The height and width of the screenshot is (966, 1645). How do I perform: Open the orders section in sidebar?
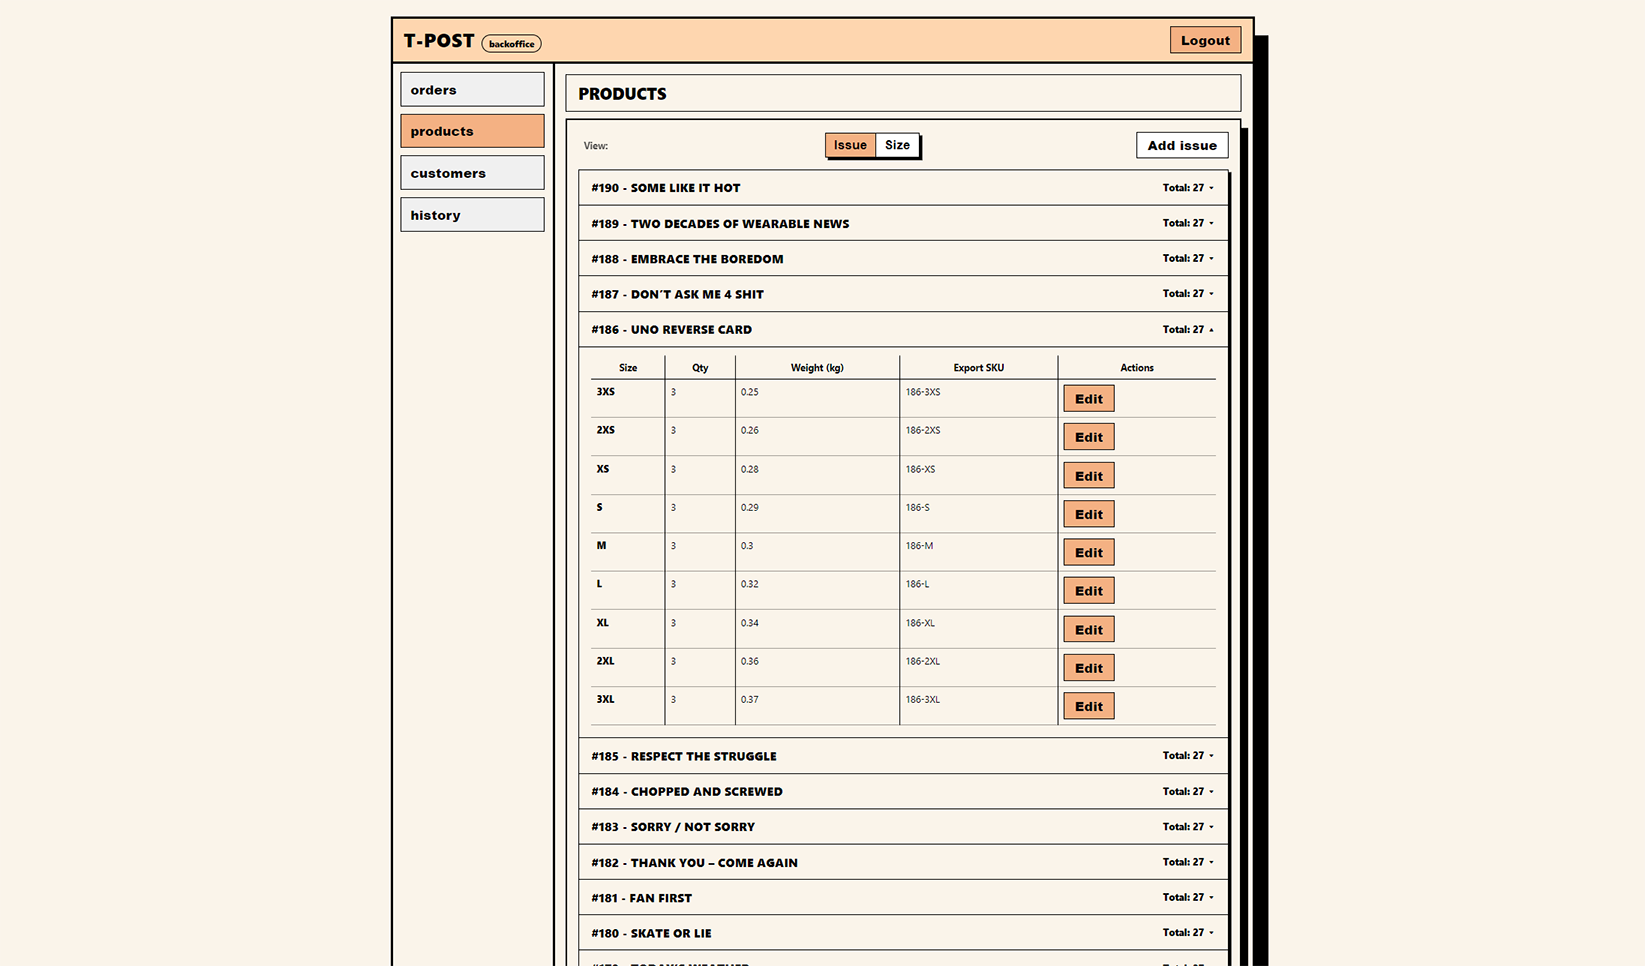pos(471,89)
